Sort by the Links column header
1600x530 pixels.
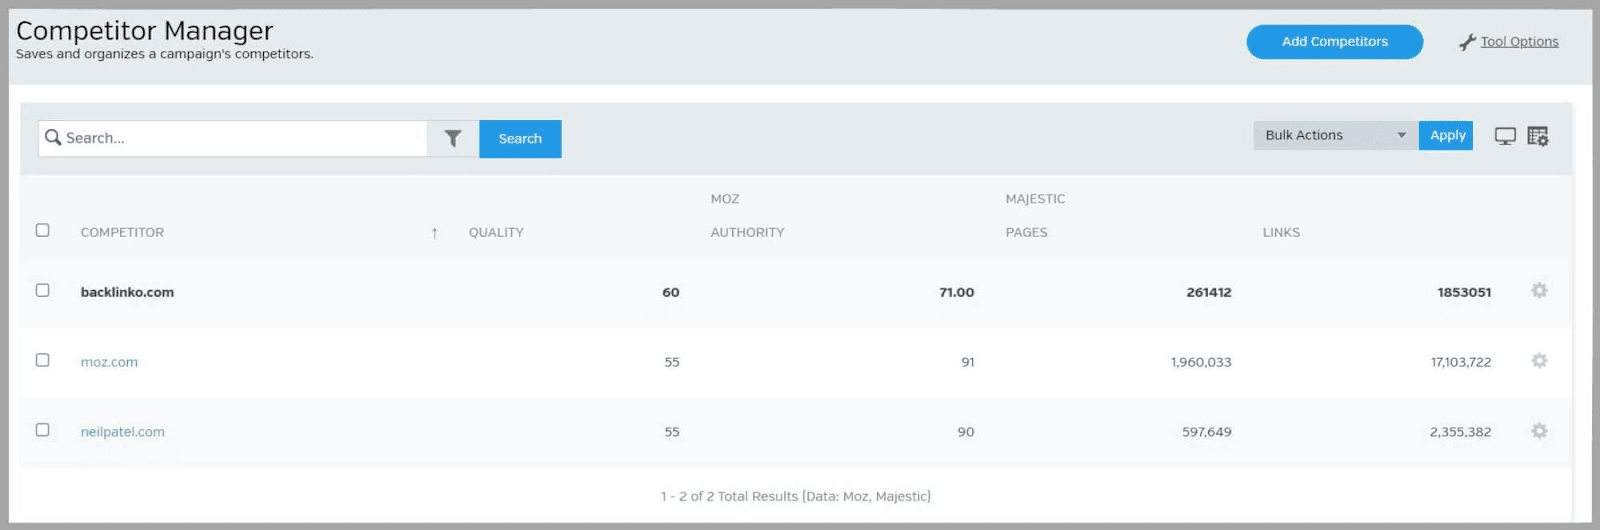point(1281,233)
